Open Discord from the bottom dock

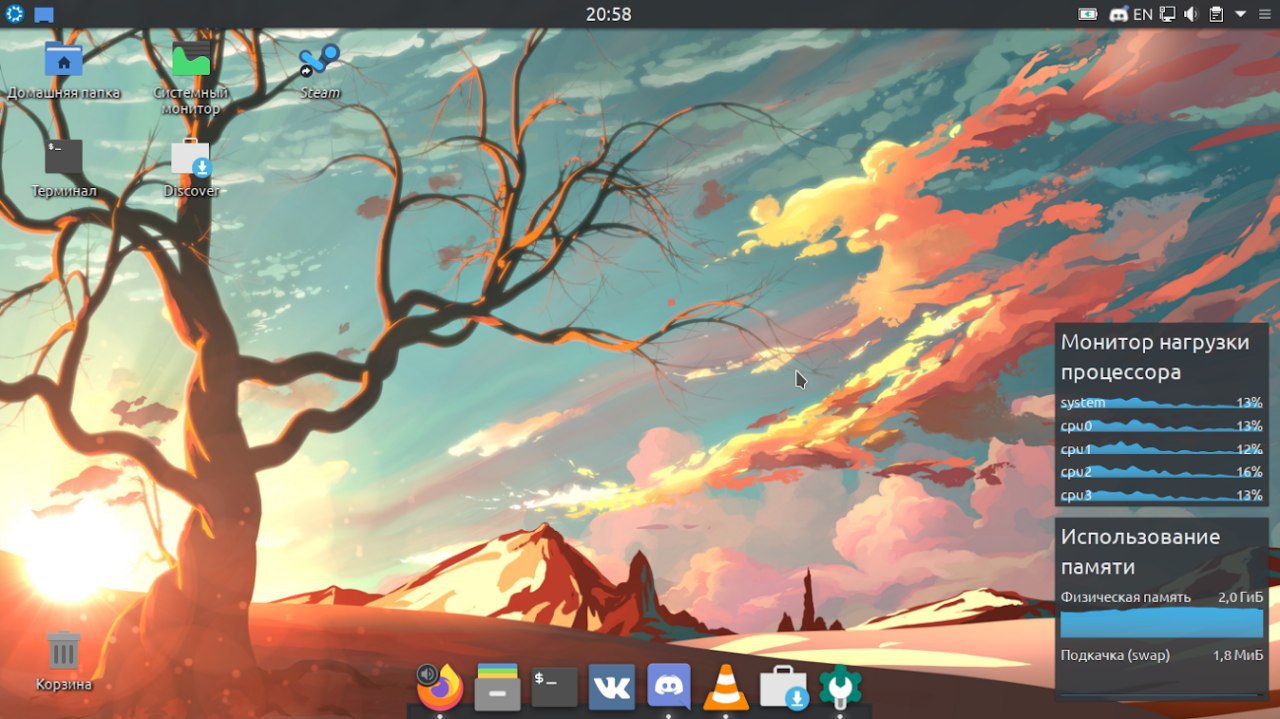[669, 688]
